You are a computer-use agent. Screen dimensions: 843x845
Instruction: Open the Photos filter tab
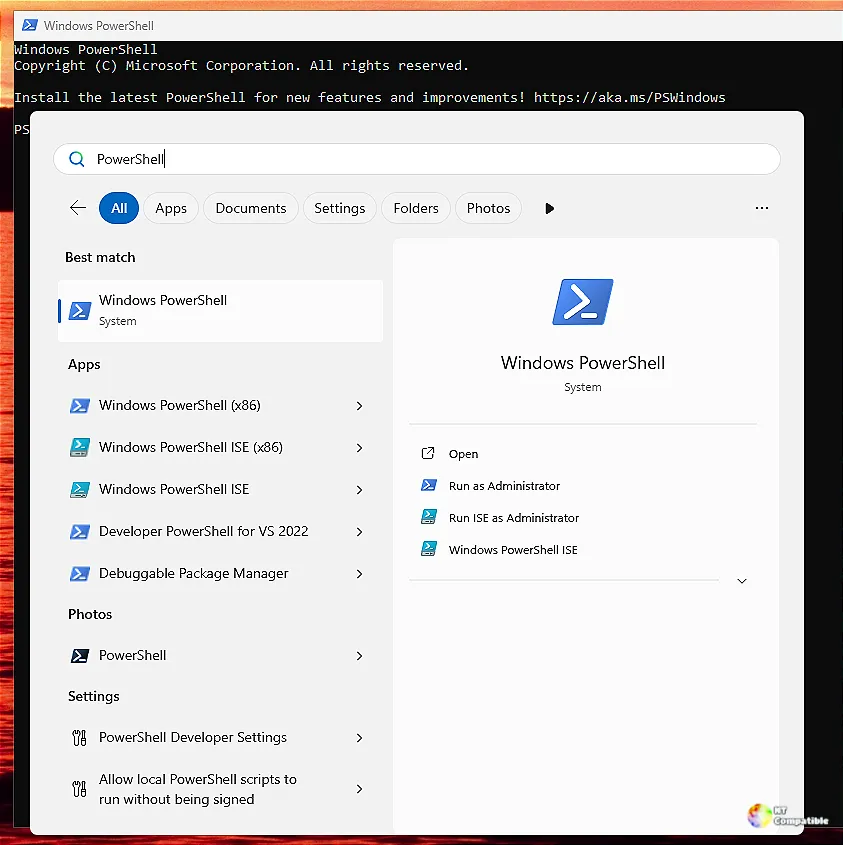click(488, 208)
